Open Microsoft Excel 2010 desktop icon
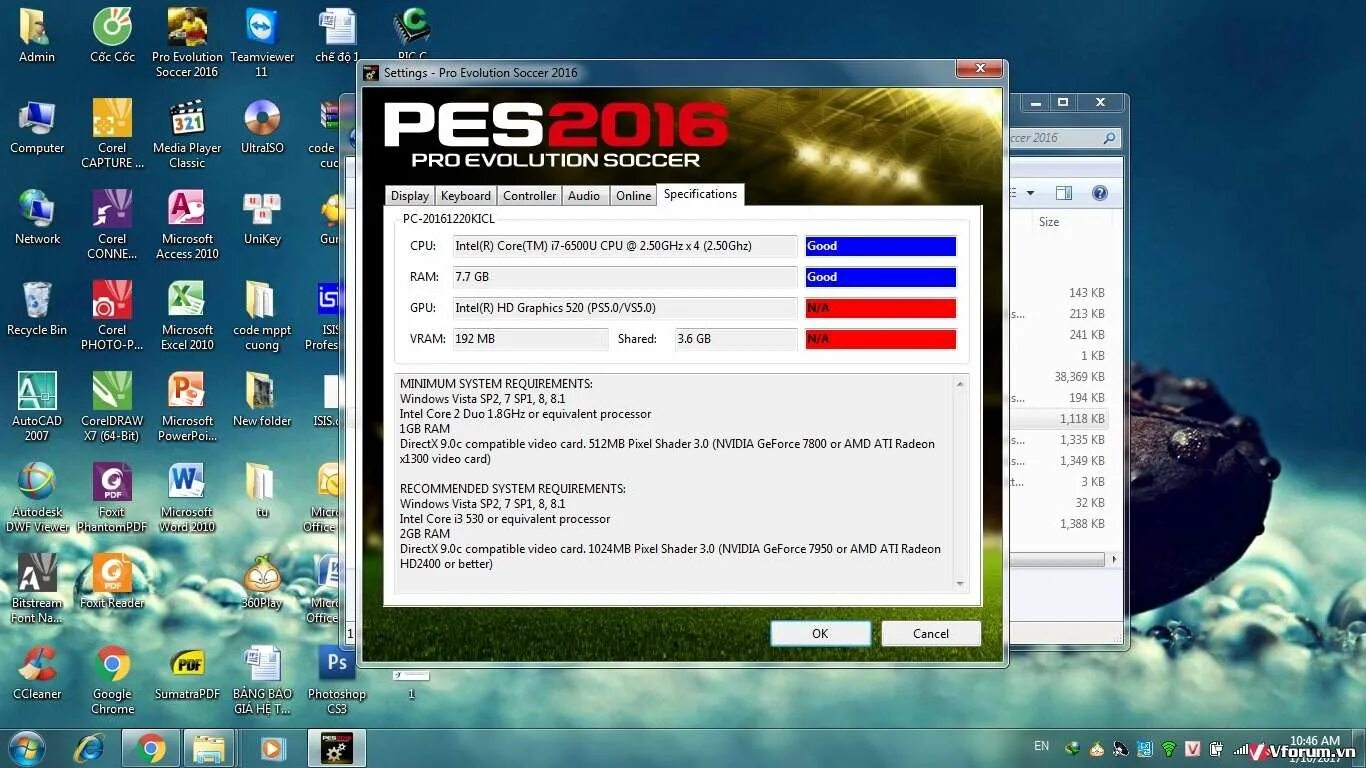This screenshot has width=1366, height=768. coord(187,316)
